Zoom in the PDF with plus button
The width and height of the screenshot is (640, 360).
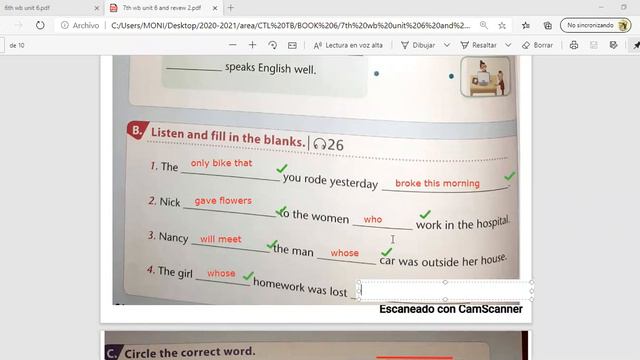[252, 45]
